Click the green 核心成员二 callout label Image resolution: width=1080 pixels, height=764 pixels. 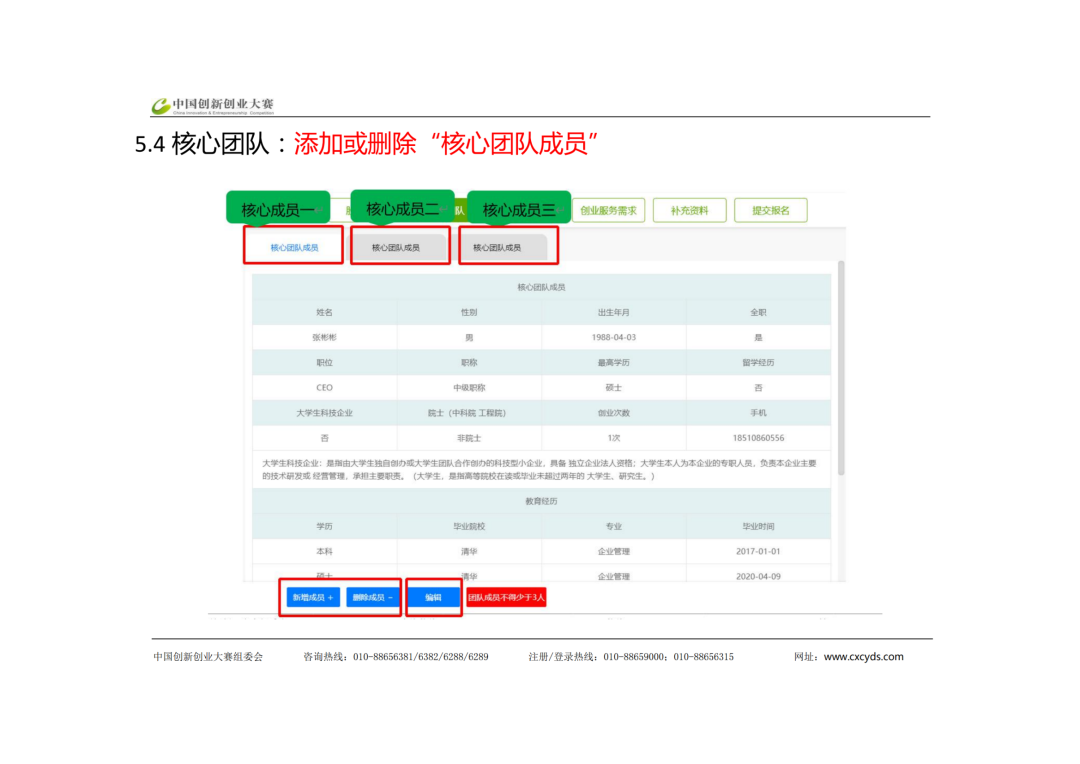[x=402, y=209]
